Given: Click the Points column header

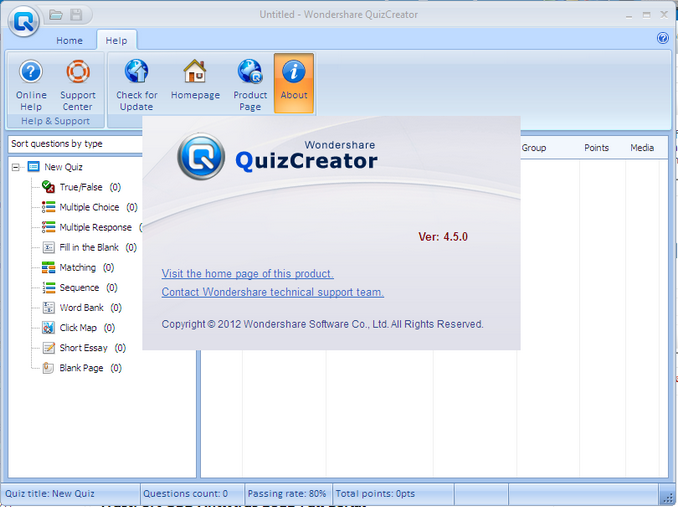Looking at the screenshot, I should pos(596,148).
